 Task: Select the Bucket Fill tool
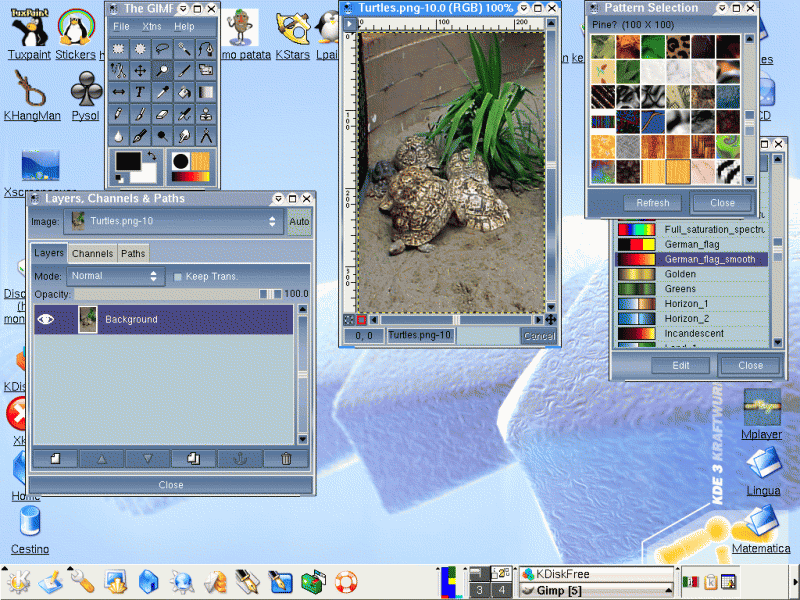click(184, 93)
